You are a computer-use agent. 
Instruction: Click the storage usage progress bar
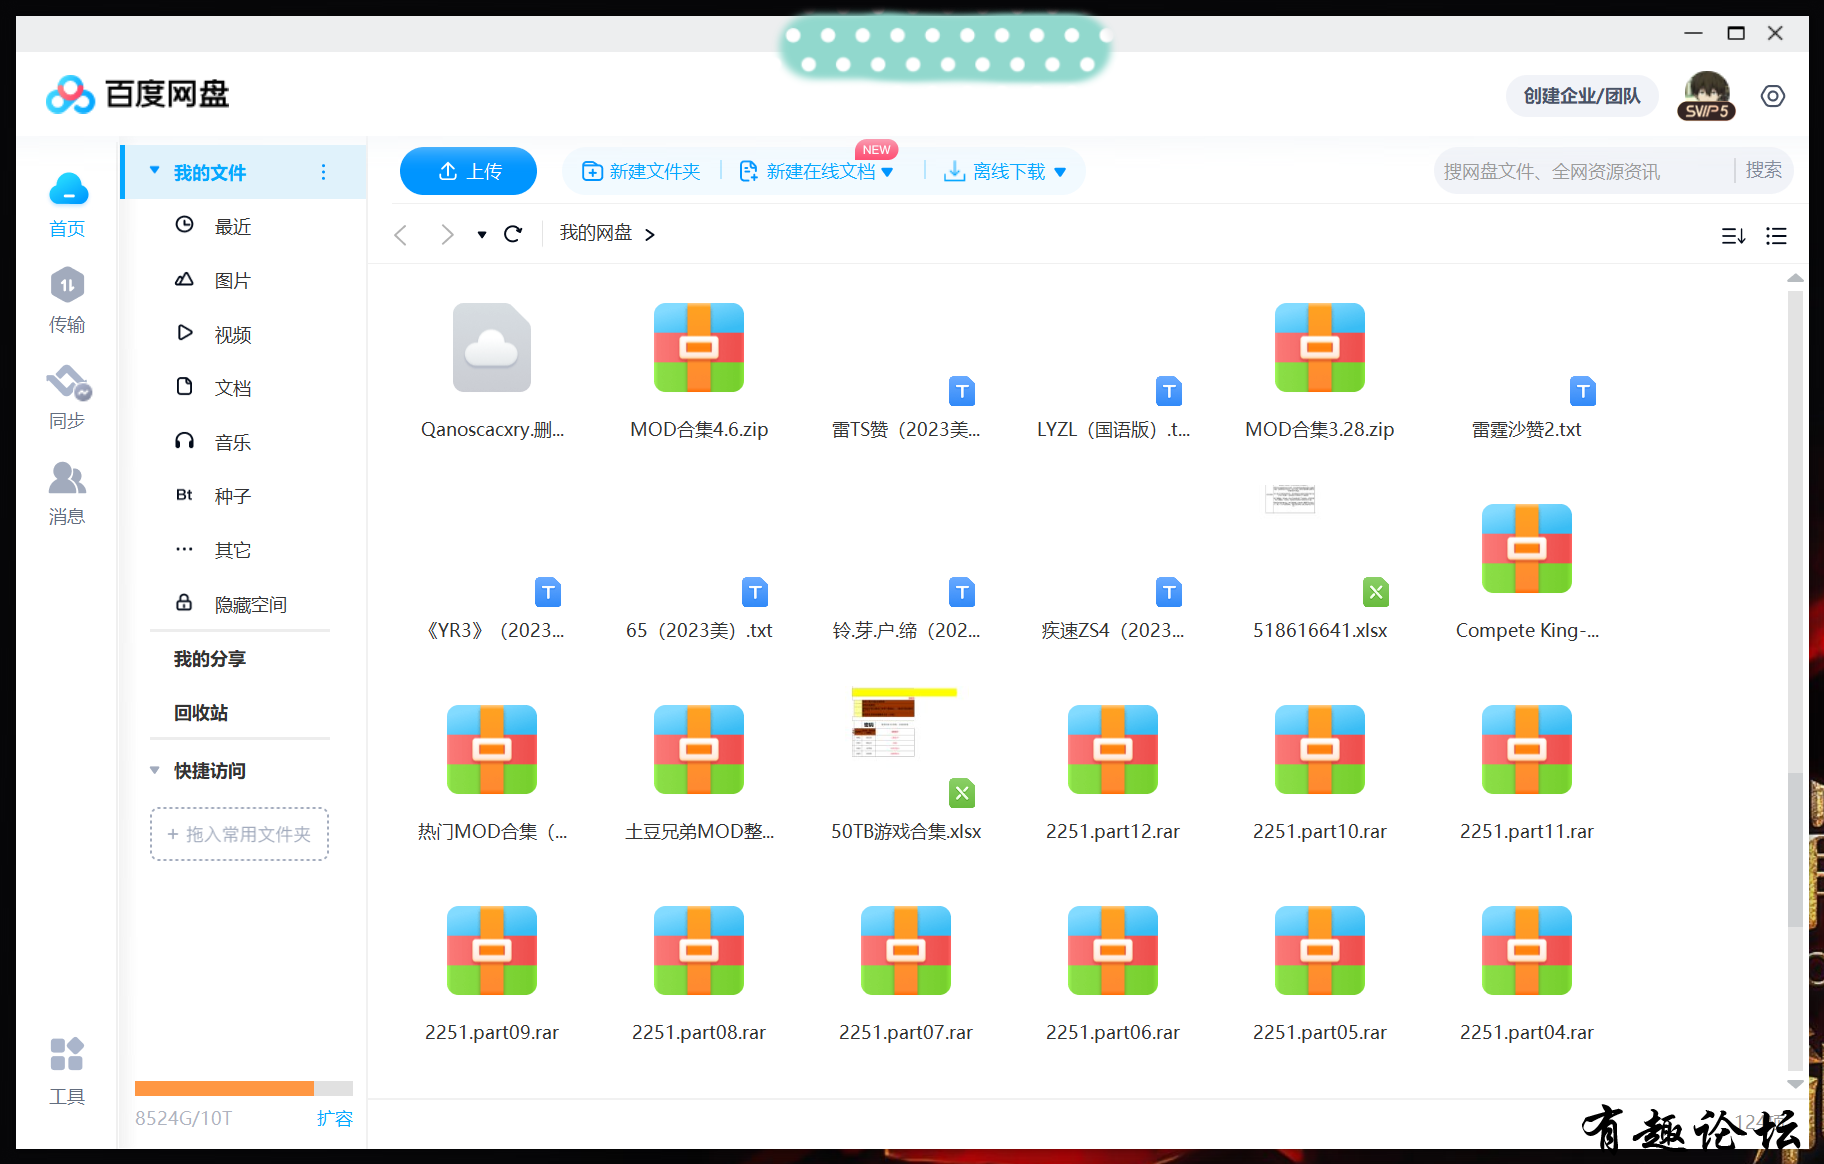[x=244, y=1088]
